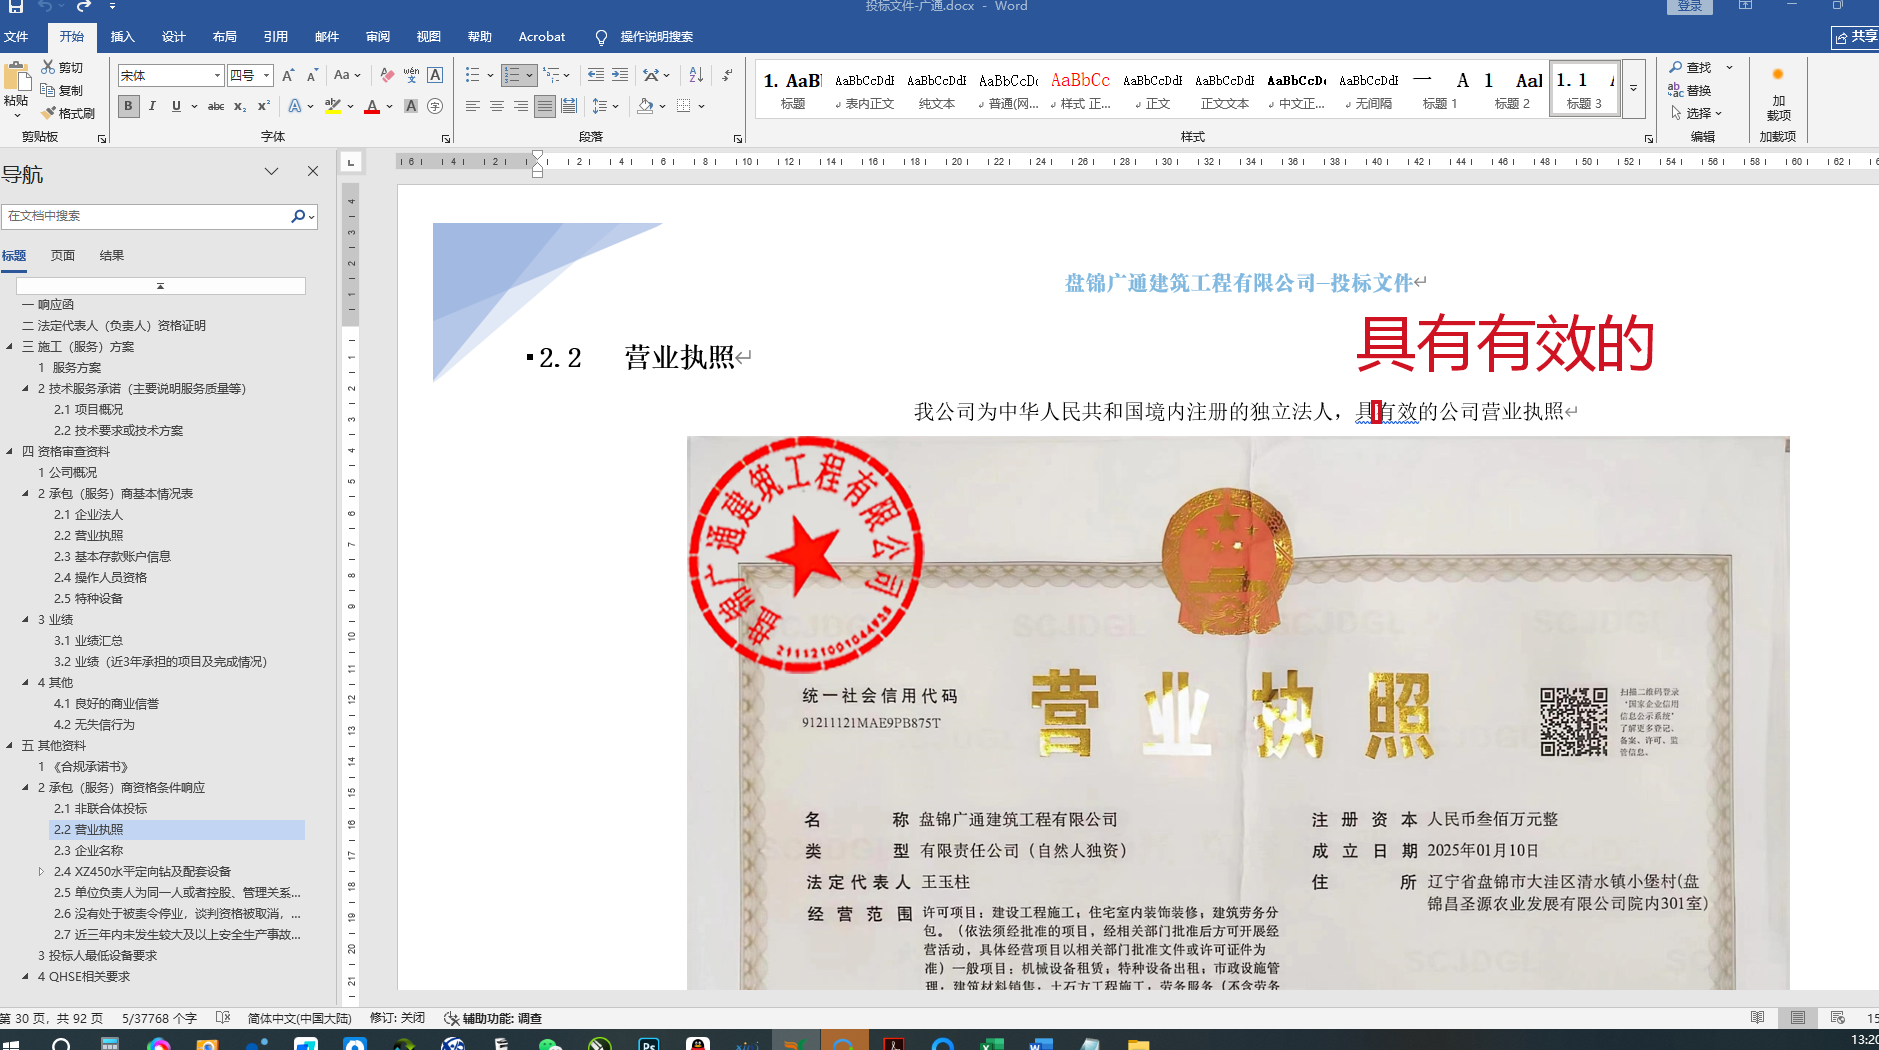Image resolution: width=1879 pixels, height=1050 pixels.
Task: Switch to Read Mode view in status bar
Action: coord(1758,1018)
